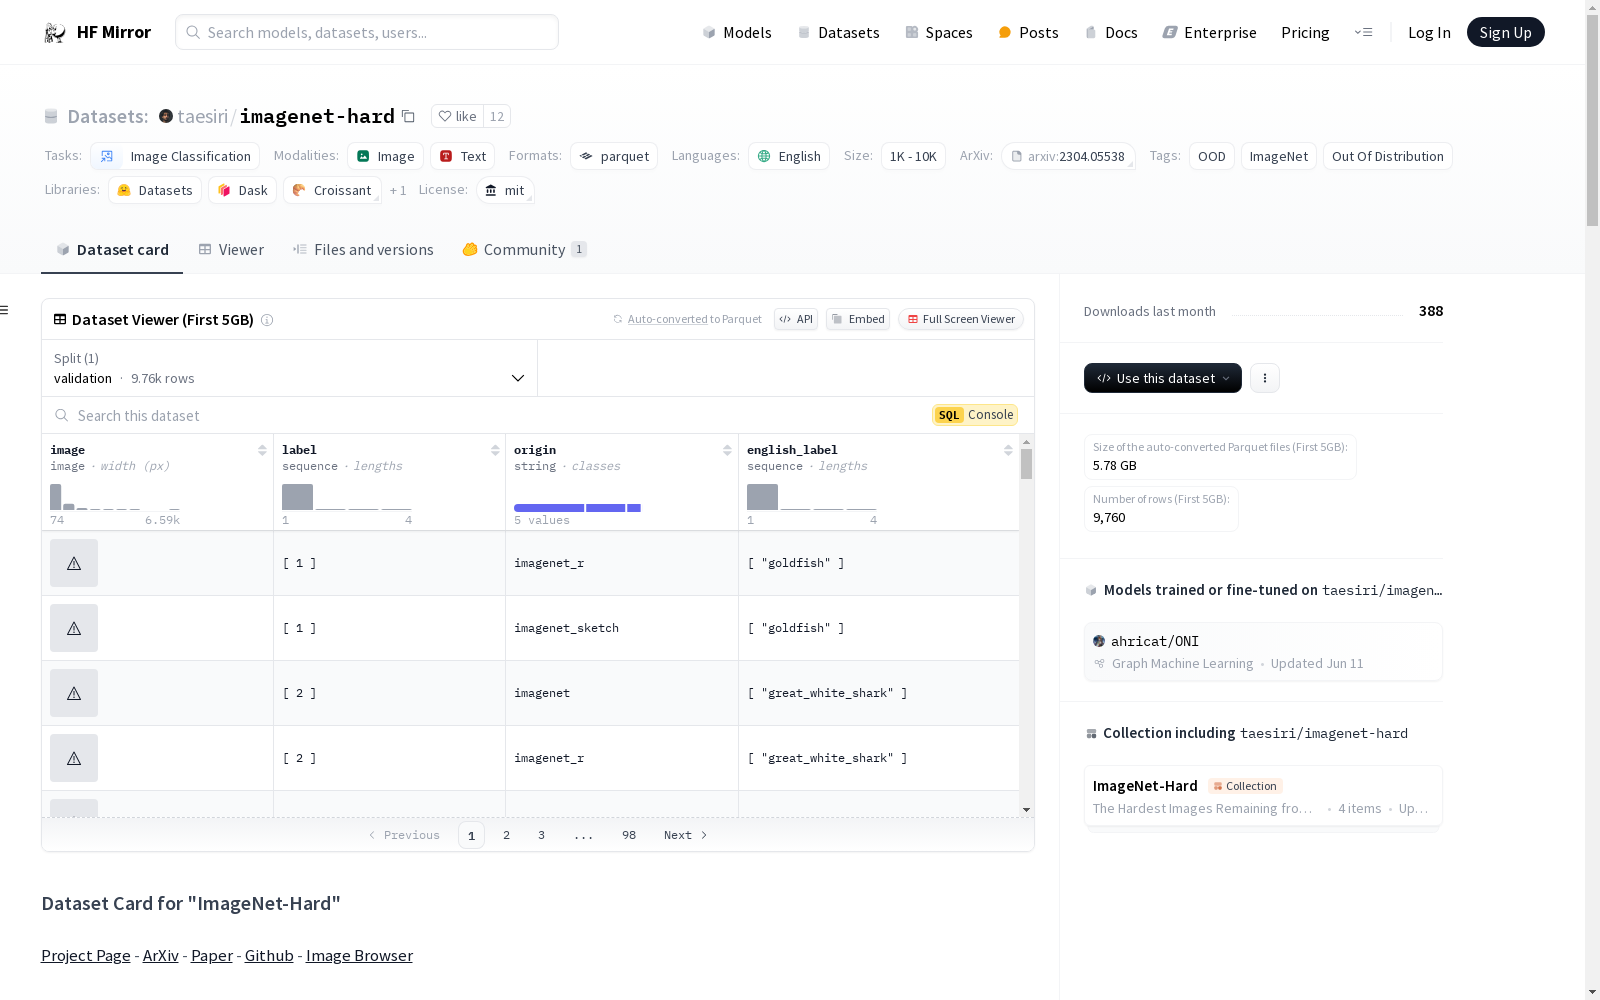Select the Dataset card tab
This screenshot has width=1600, height=1000.
(112, 250)
